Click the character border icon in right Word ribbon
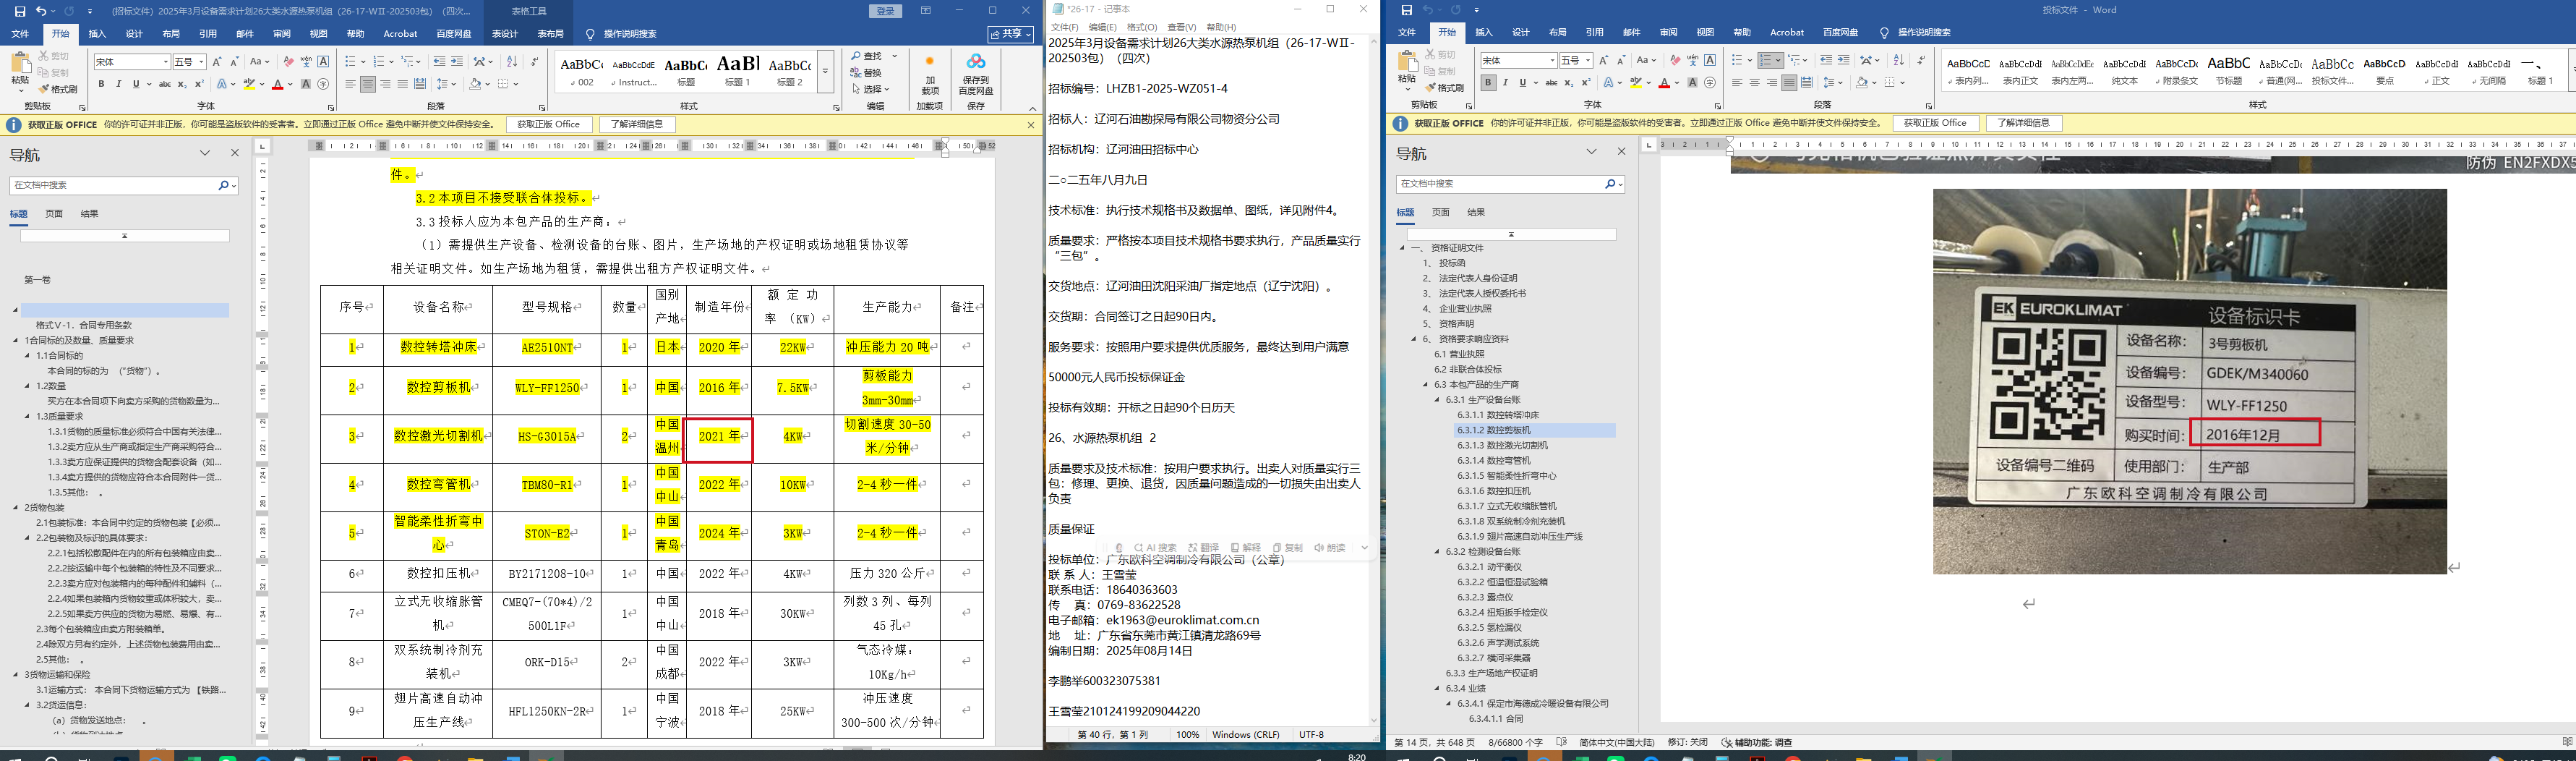Screen dimensions: 2576x761 click(1710, 61)
